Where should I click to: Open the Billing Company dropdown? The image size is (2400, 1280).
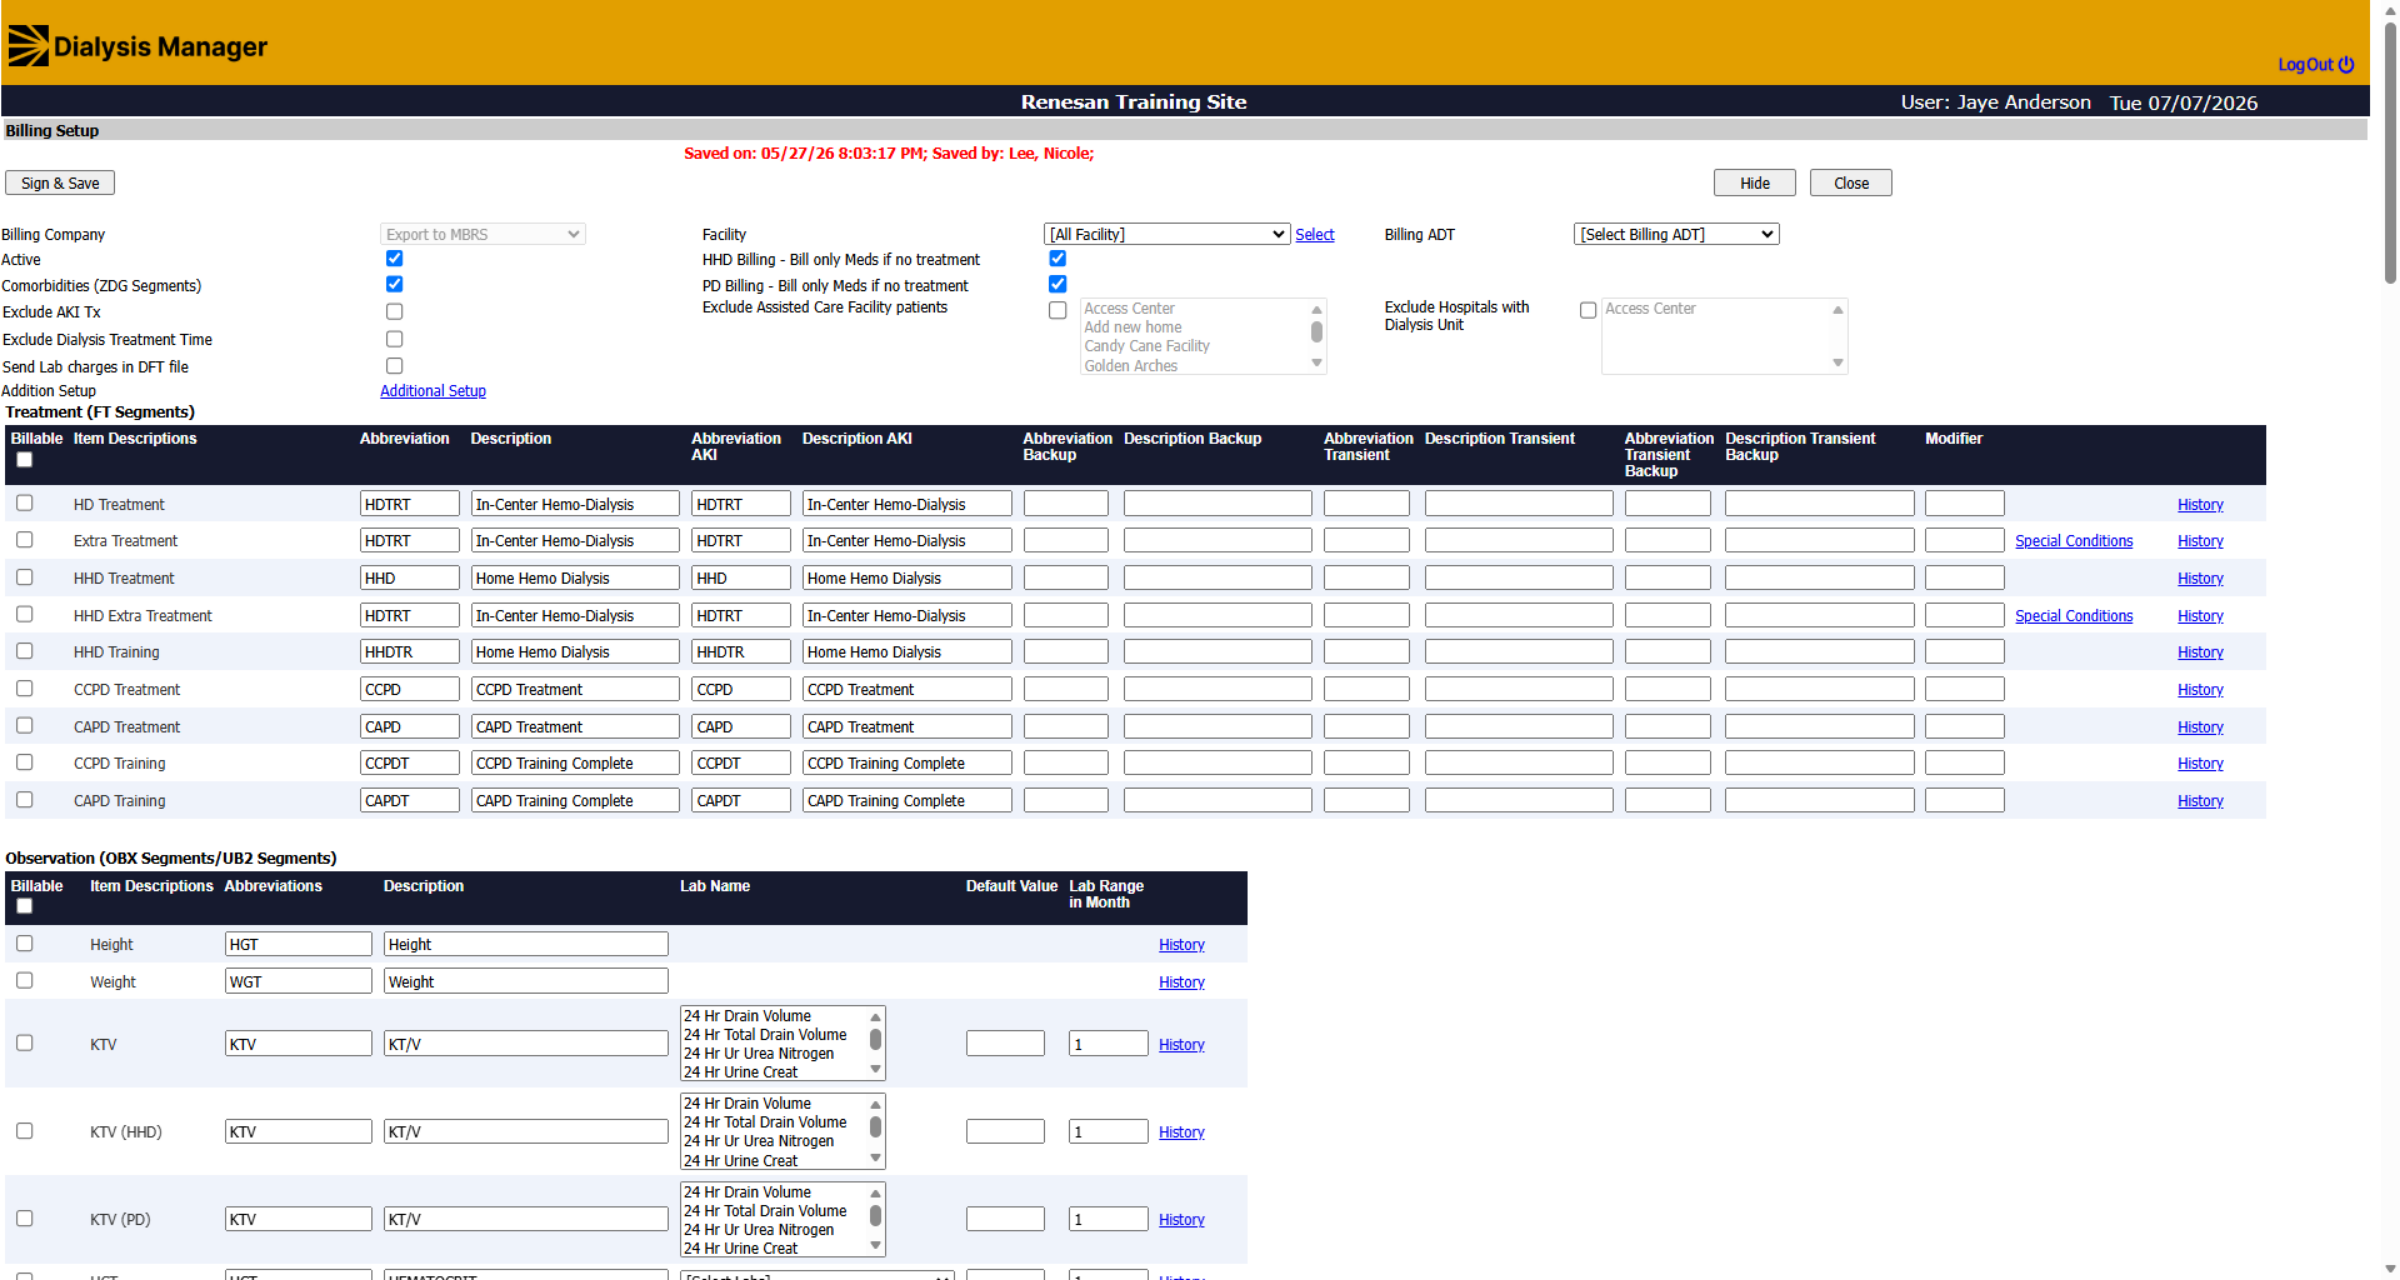click(482, 234)
